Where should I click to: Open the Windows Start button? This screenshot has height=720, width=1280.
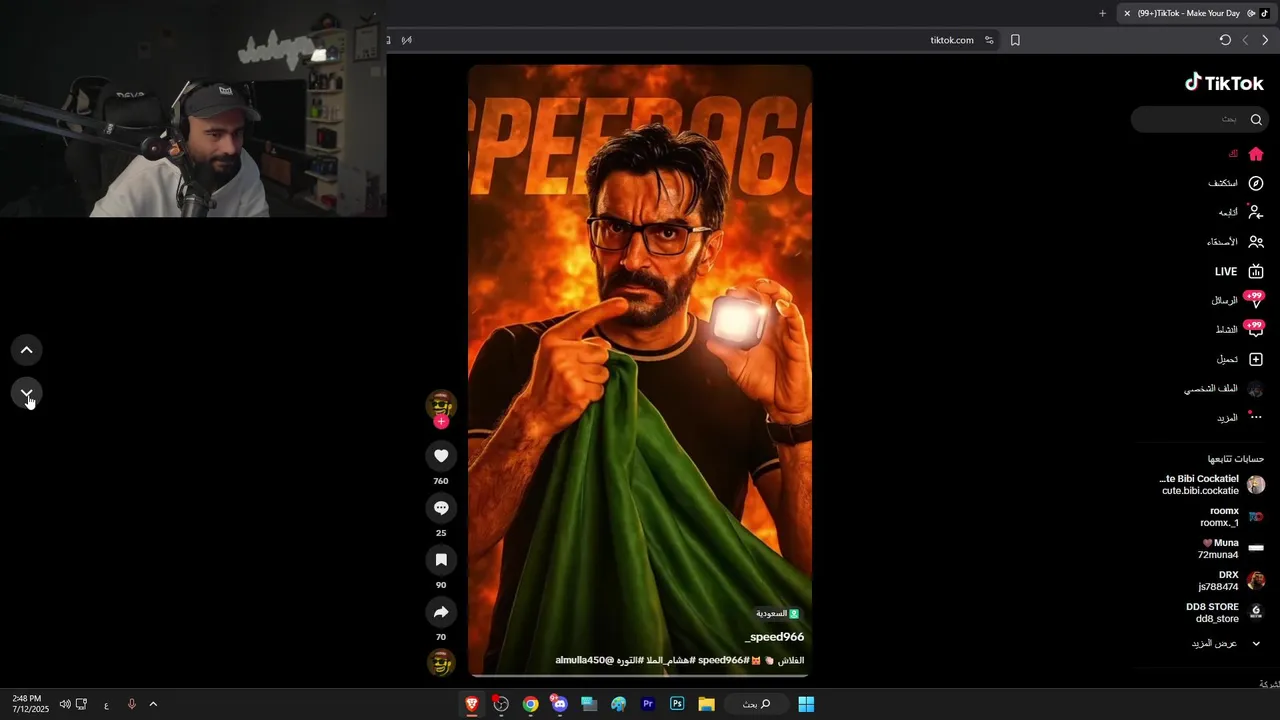coord(806,704)
